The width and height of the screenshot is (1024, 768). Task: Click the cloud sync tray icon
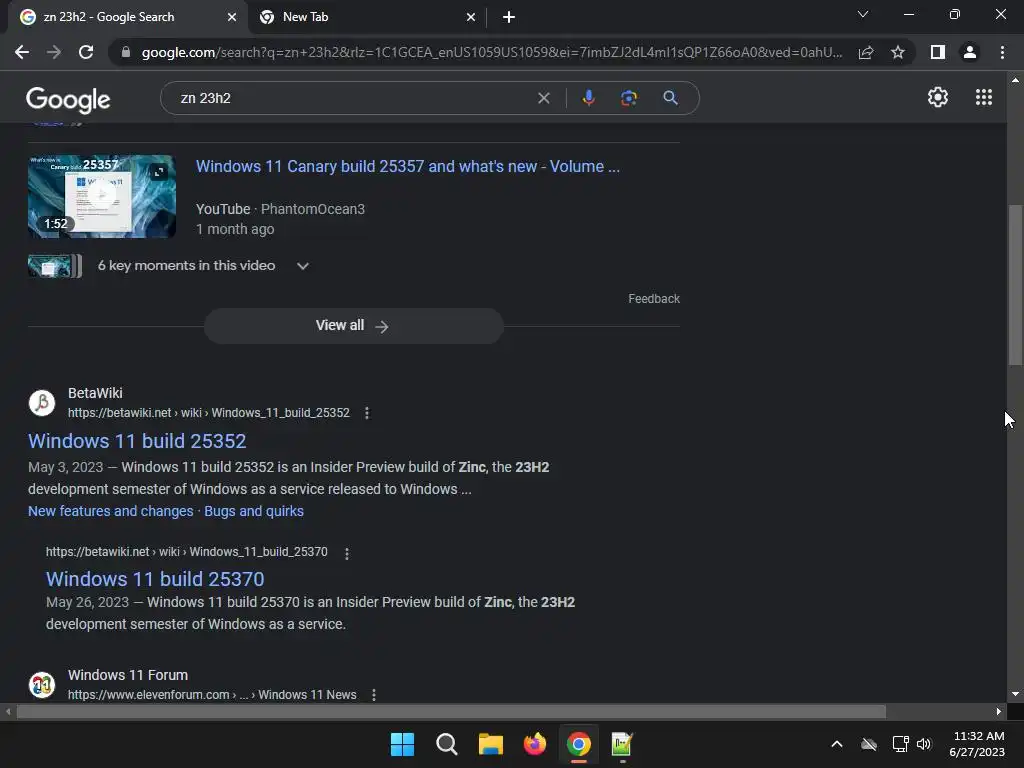coord(869,744)
